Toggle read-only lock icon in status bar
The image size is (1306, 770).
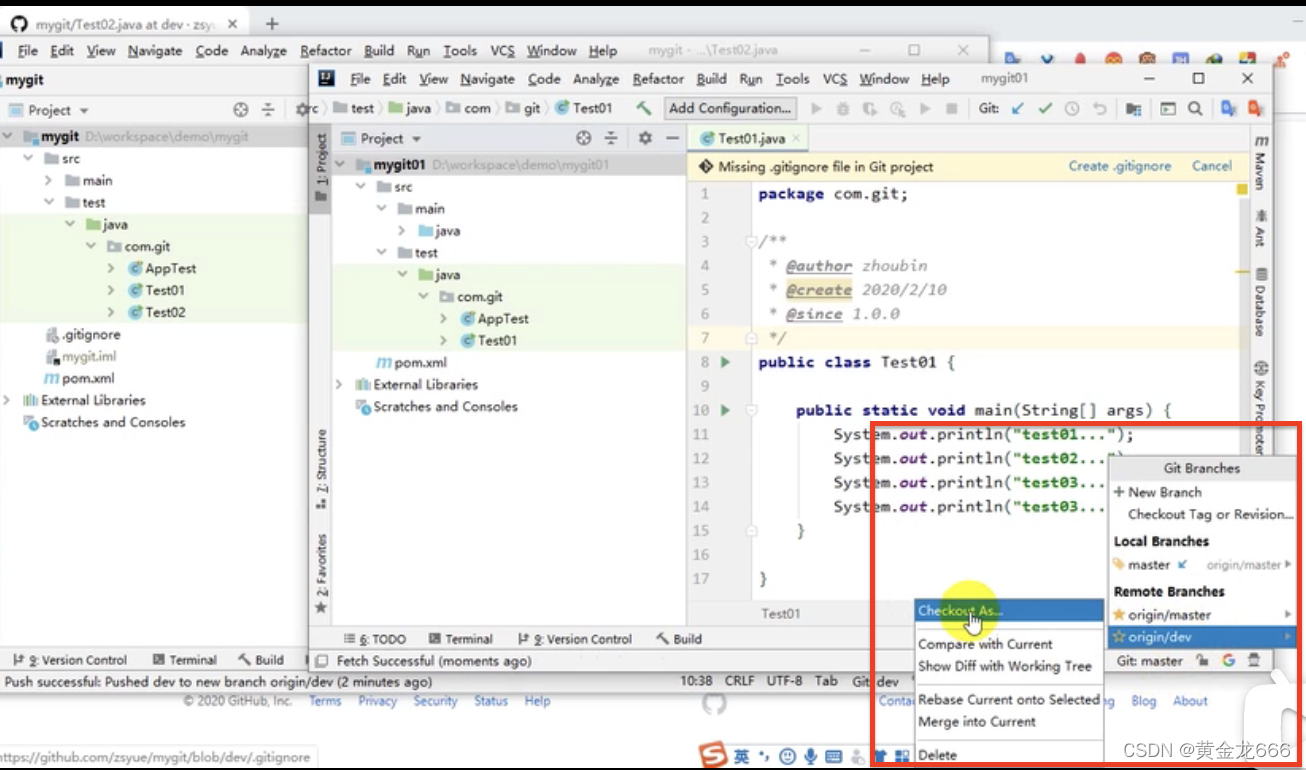click(x=1202, y=661)
